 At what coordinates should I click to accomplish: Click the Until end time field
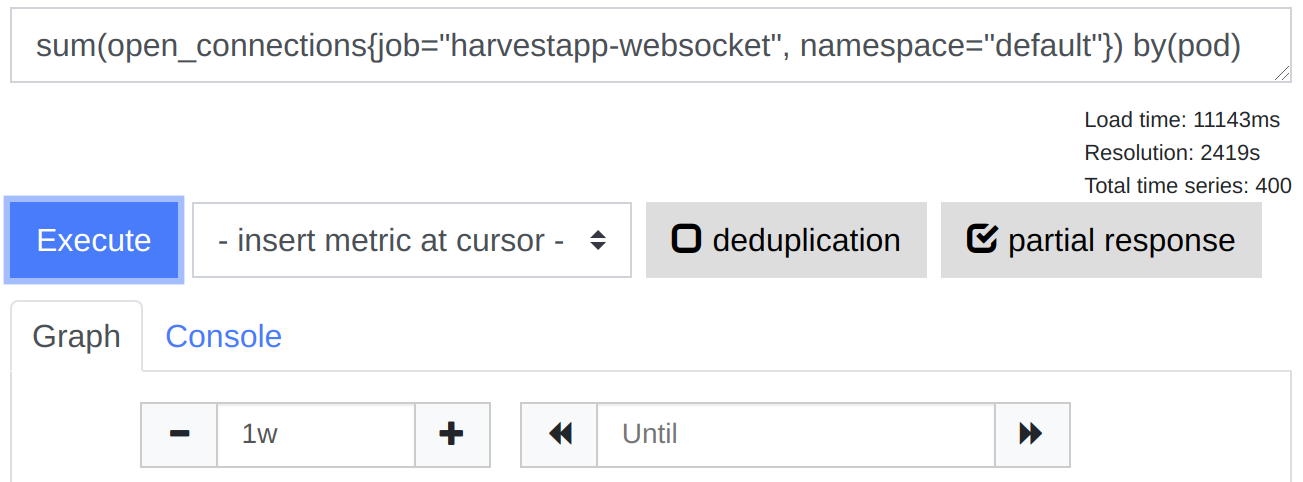796,434
